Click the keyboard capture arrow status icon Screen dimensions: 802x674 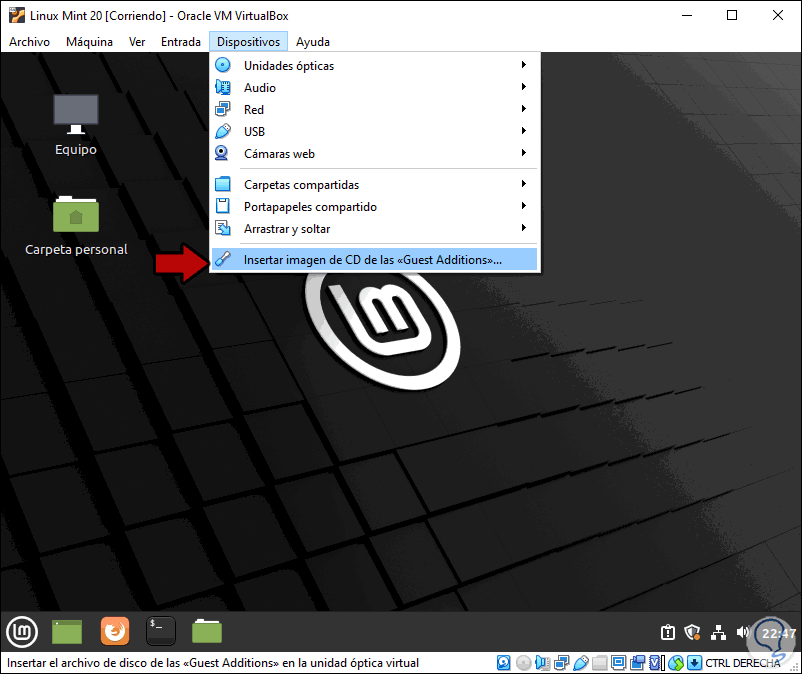point(695,663)
